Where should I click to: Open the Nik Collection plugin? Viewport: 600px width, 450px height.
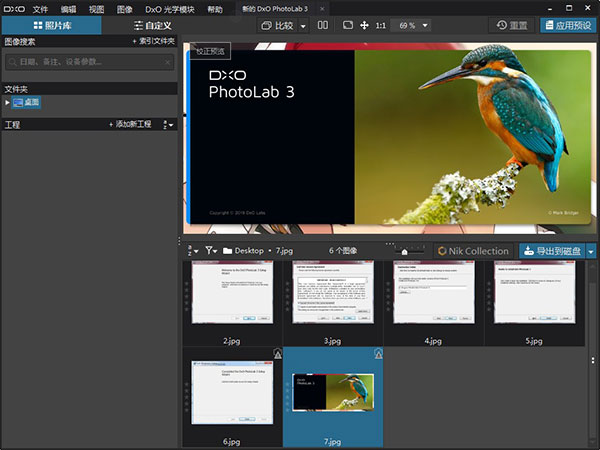tap(474, 250)
